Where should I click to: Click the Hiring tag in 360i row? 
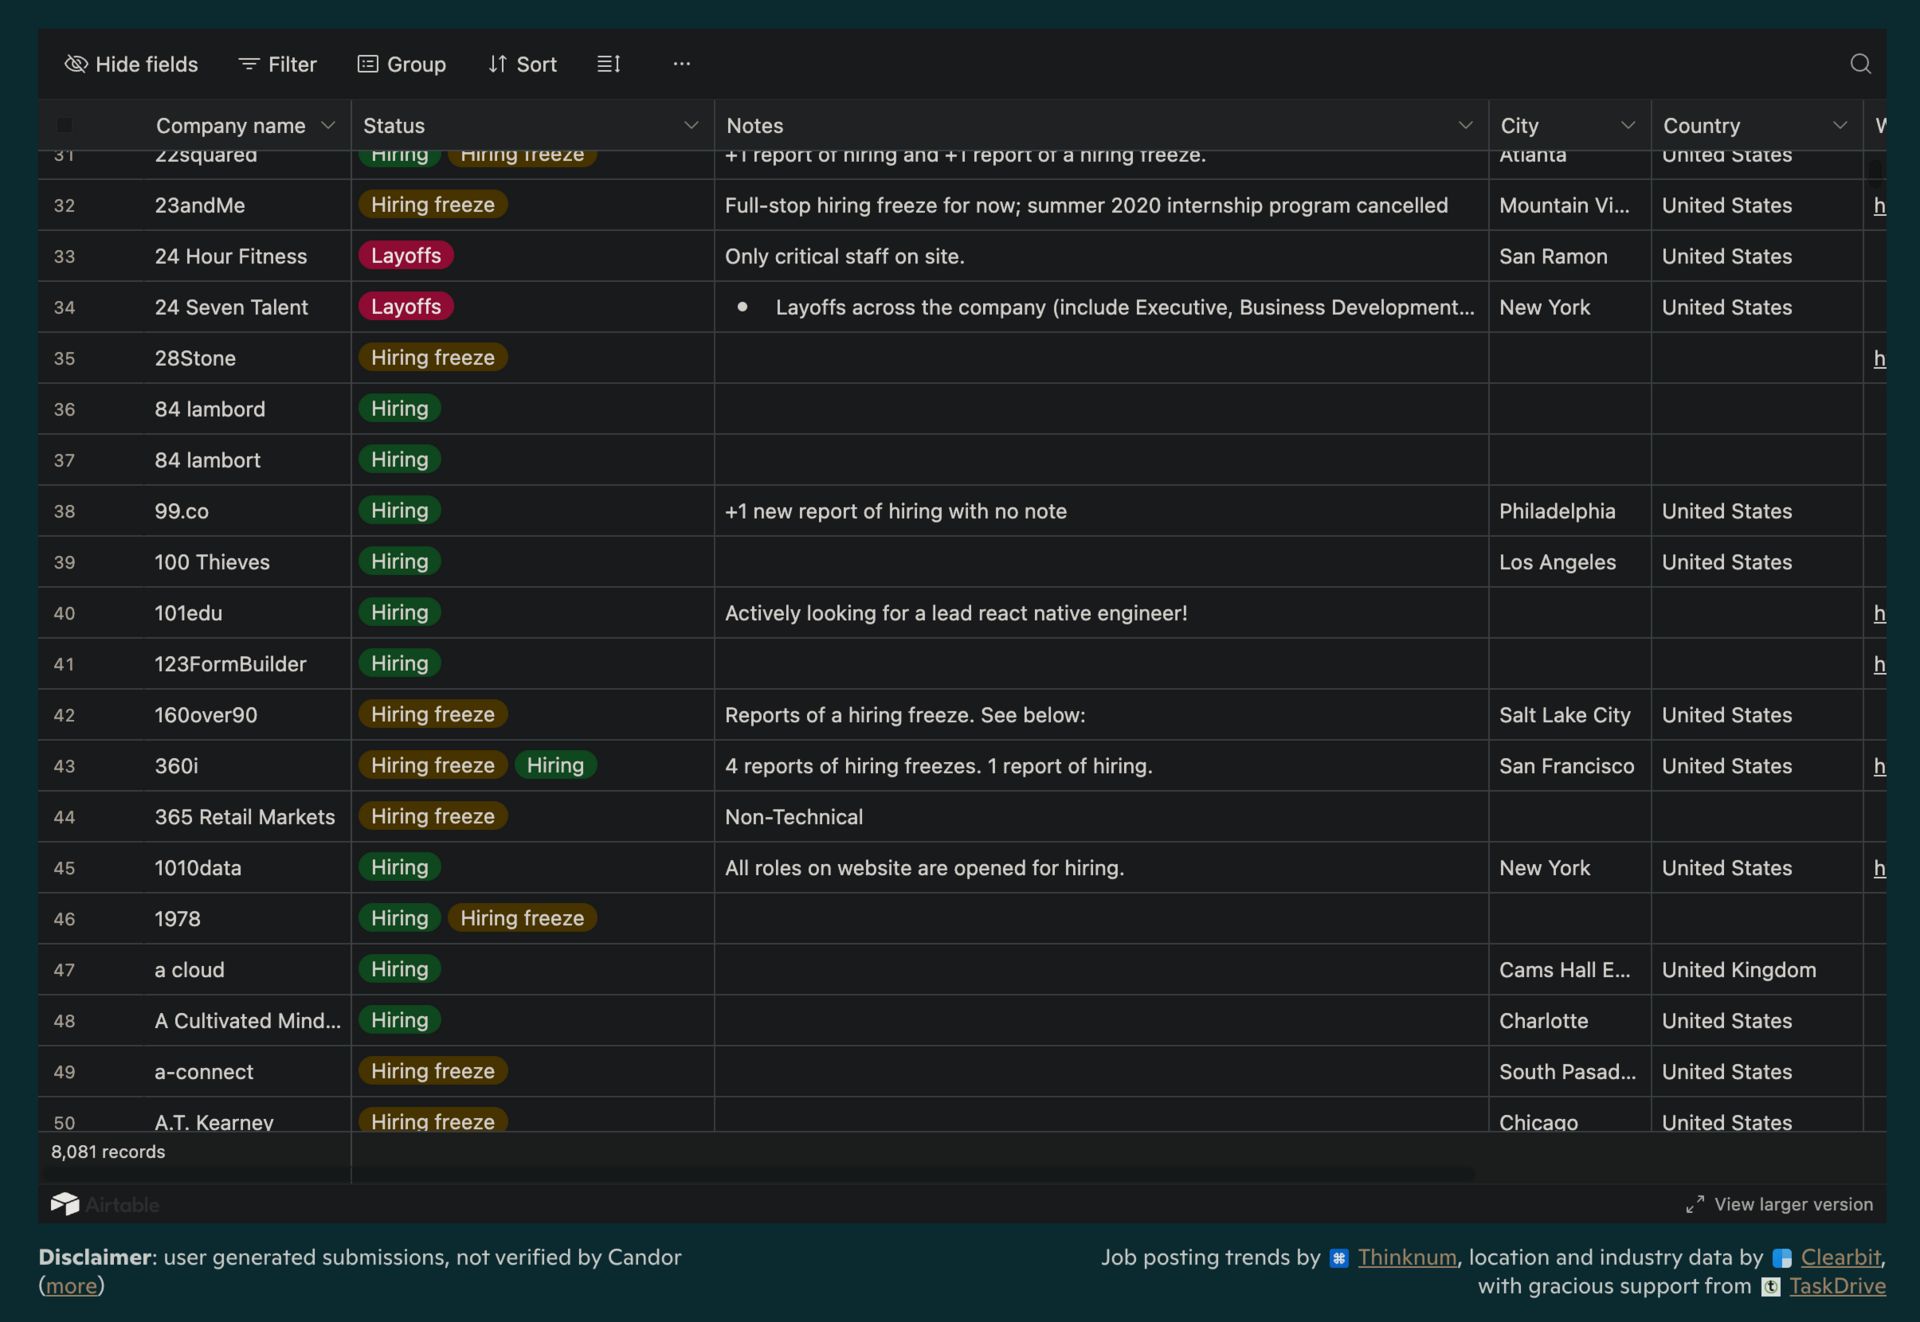coord(556,765)
